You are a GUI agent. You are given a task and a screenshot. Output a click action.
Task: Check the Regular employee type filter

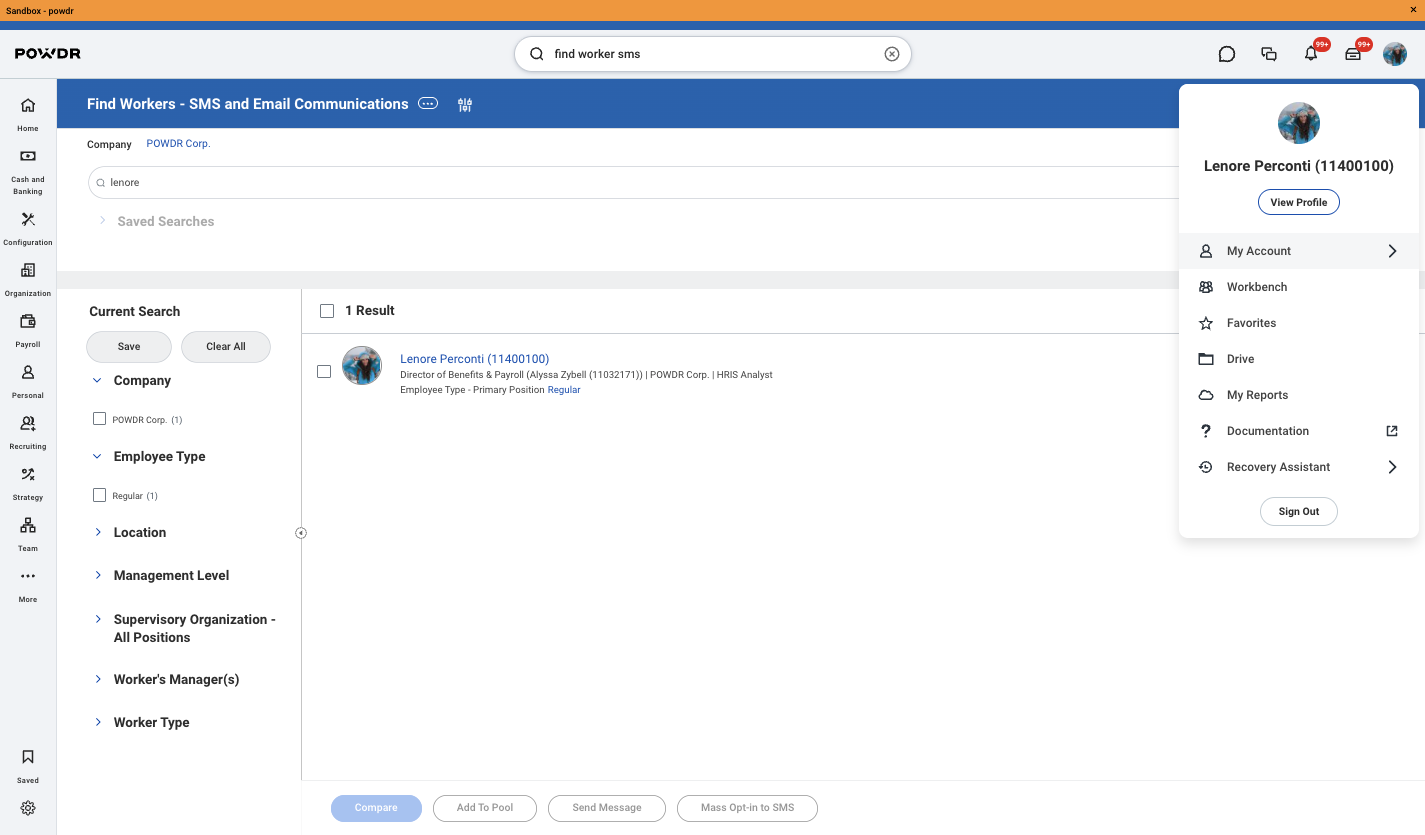coord(99,495)
